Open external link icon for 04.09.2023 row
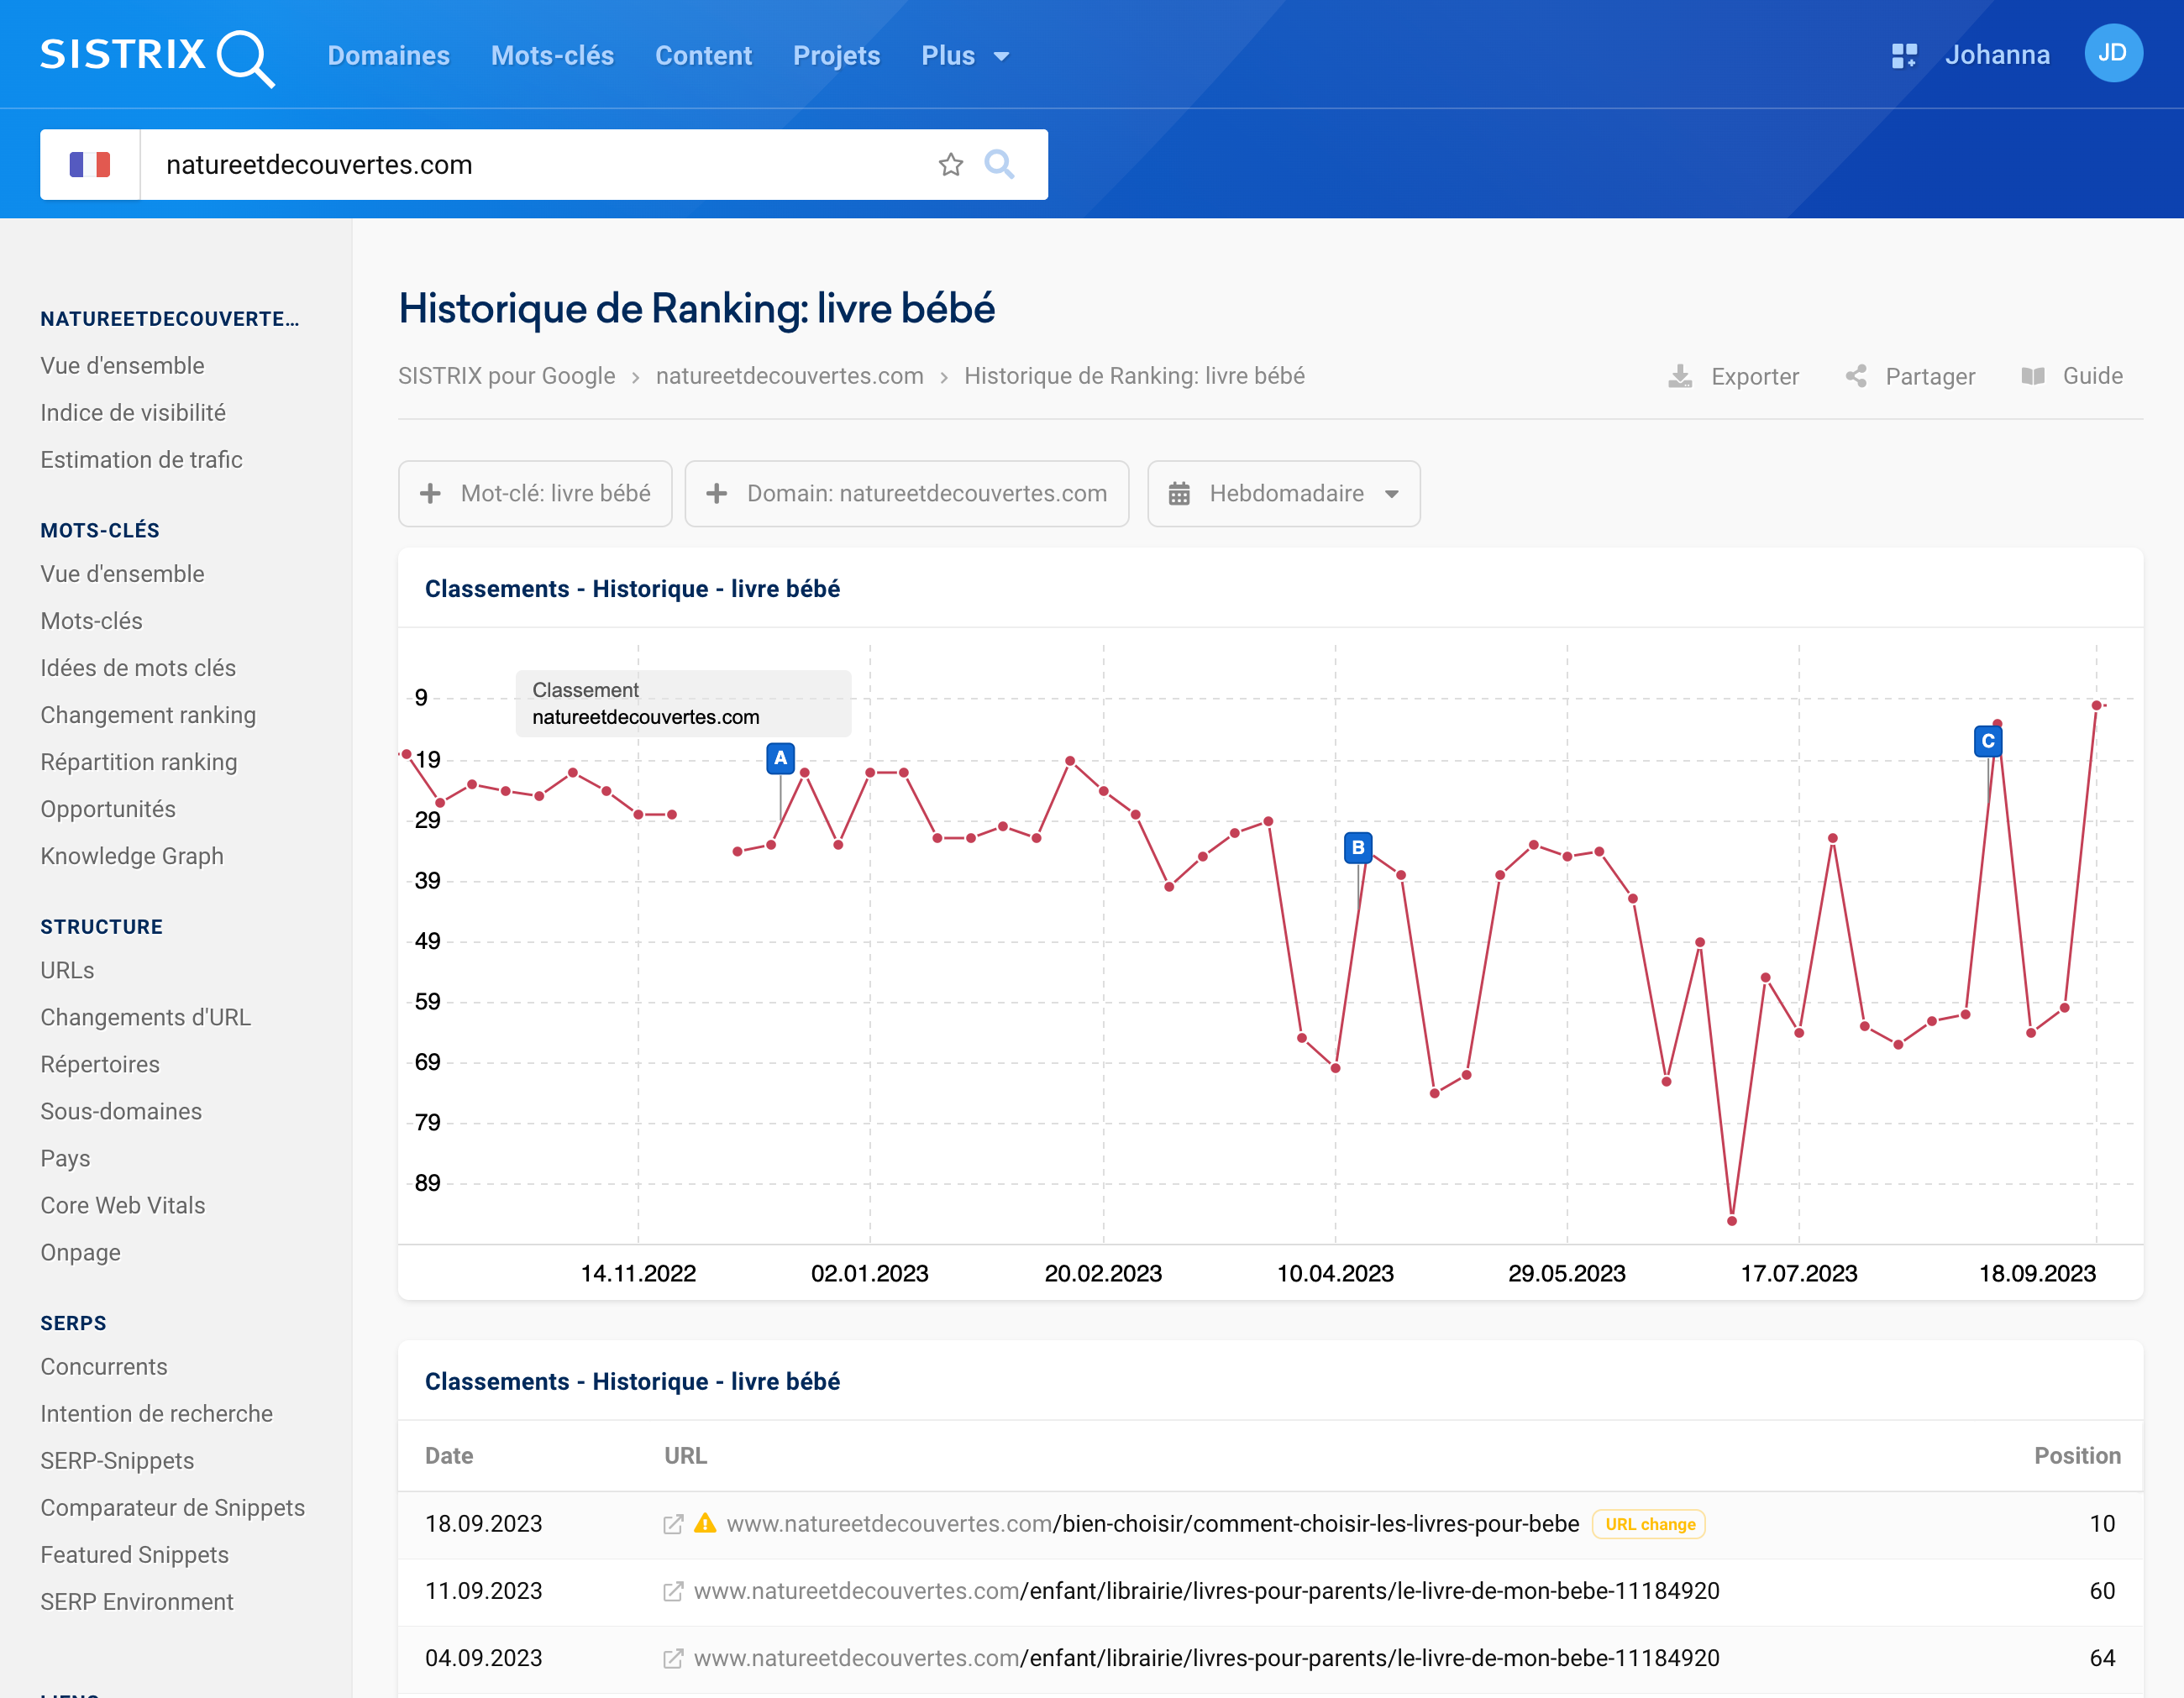 (673, 1658)
